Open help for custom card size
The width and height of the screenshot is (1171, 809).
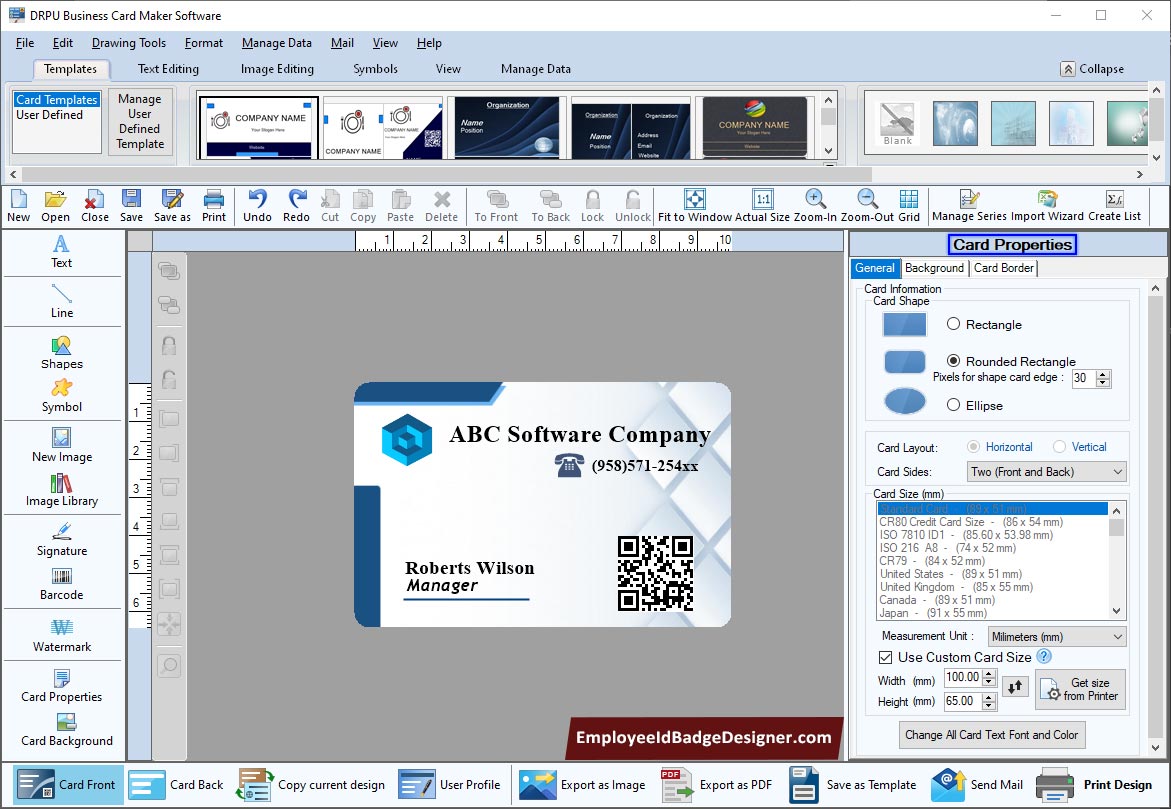tap(1044, 657)
